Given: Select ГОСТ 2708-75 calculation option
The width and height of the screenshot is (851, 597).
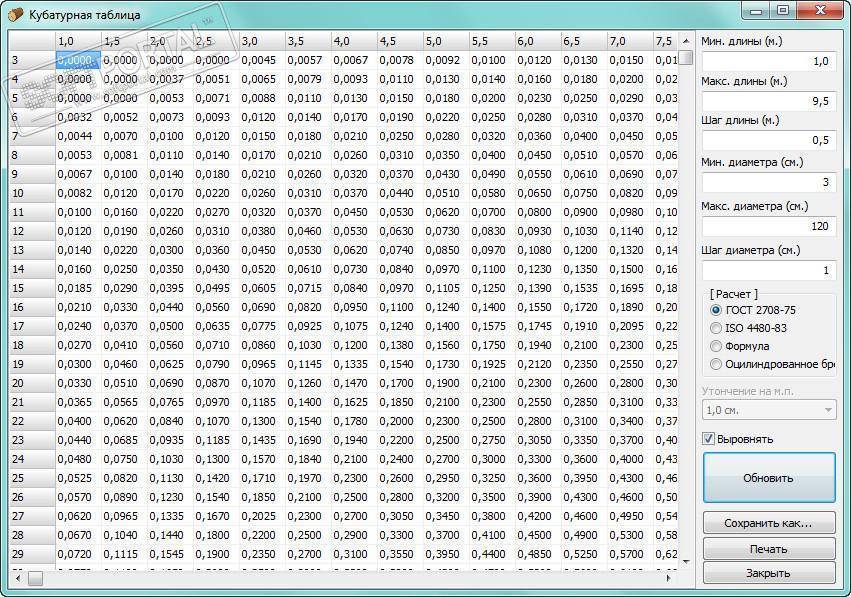Looking at the screenshot, I should 753,310.
